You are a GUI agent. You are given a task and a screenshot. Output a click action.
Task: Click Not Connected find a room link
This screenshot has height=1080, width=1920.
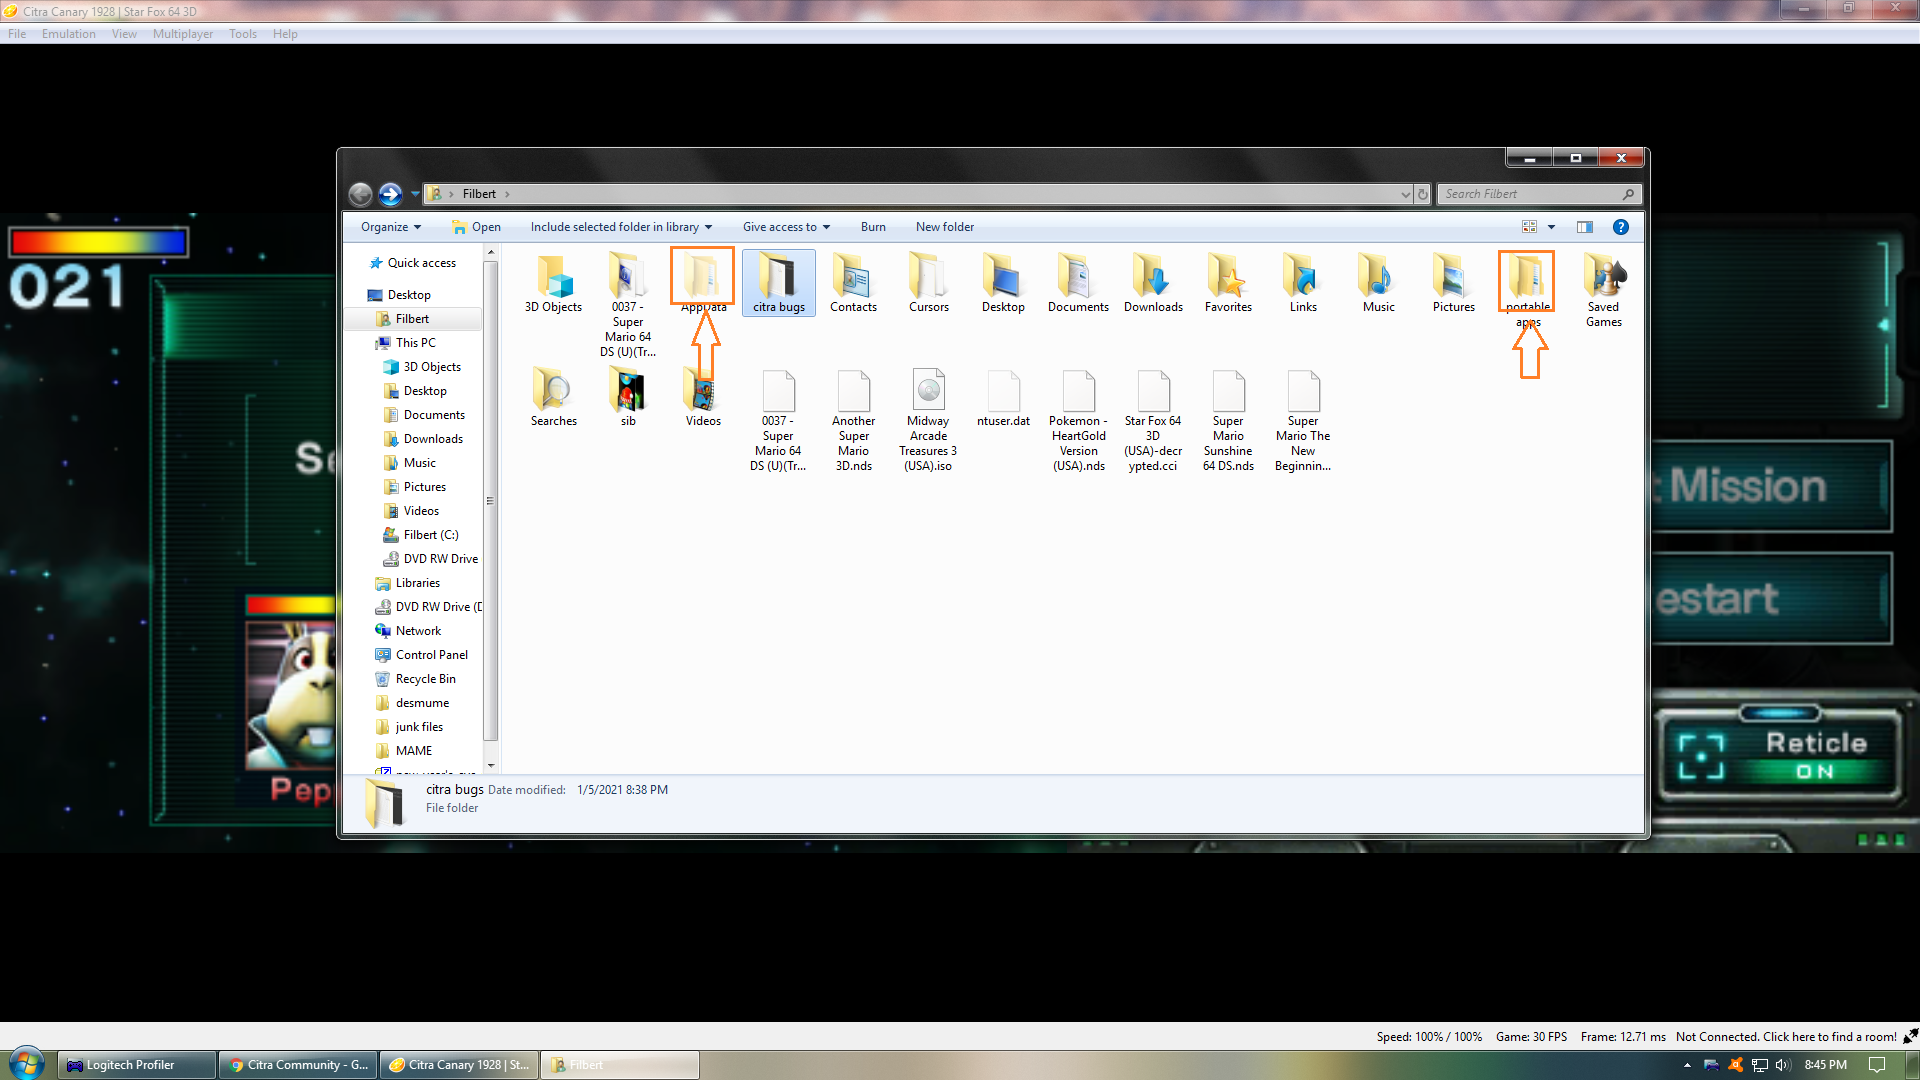1786,1037
